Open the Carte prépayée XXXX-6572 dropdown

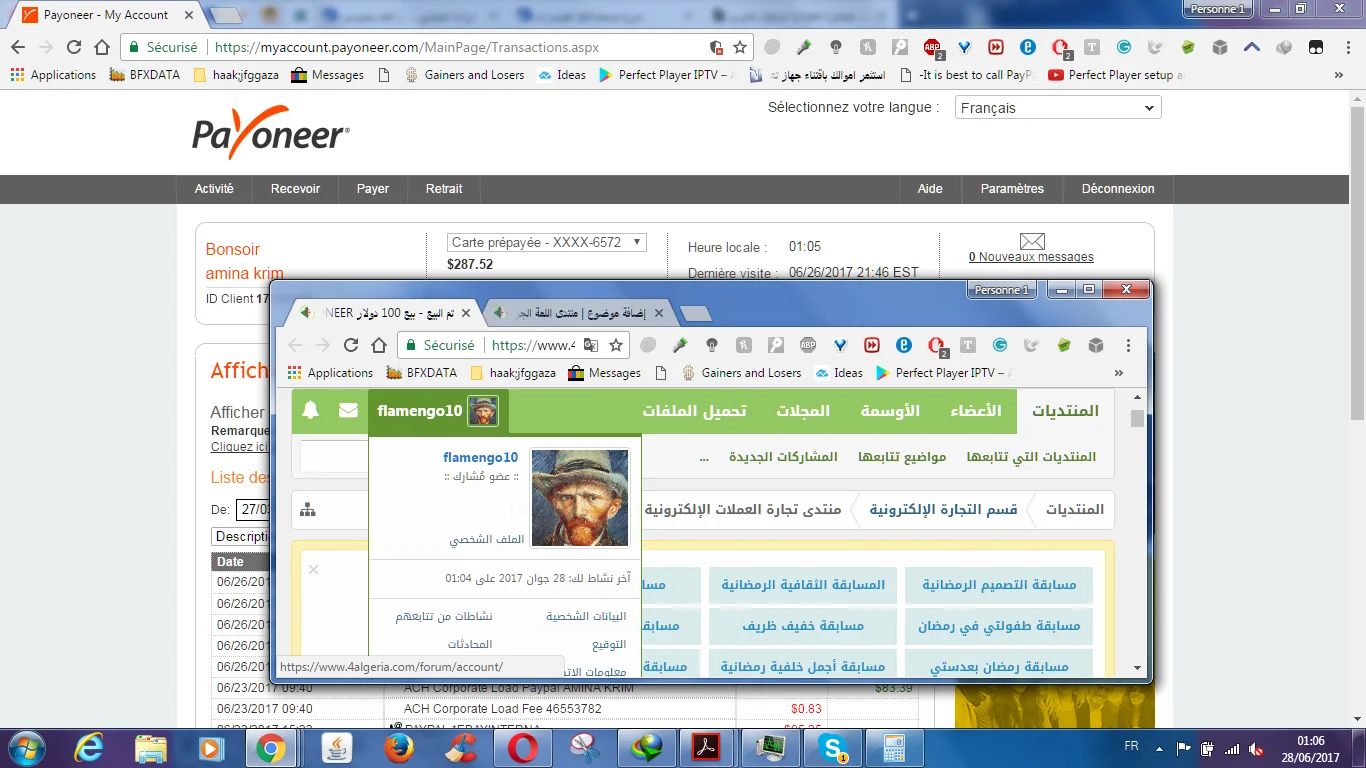(x=547, y=242)
